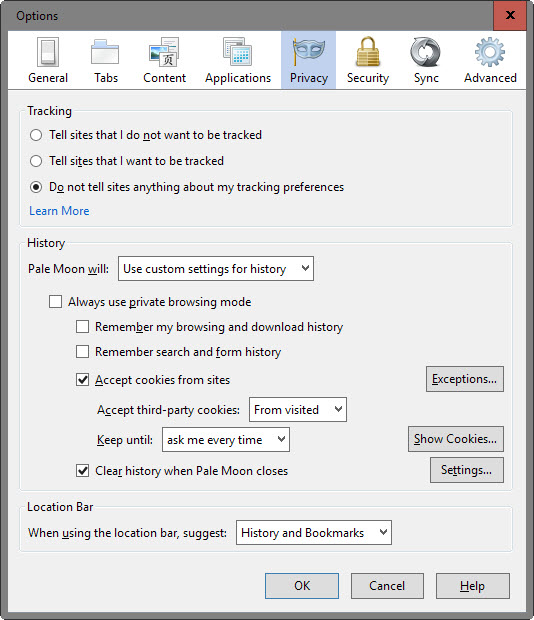Open 'Use custom settings for history' dropdown
The height and width of the screenshot is (620, 534).
coord(216,268)
